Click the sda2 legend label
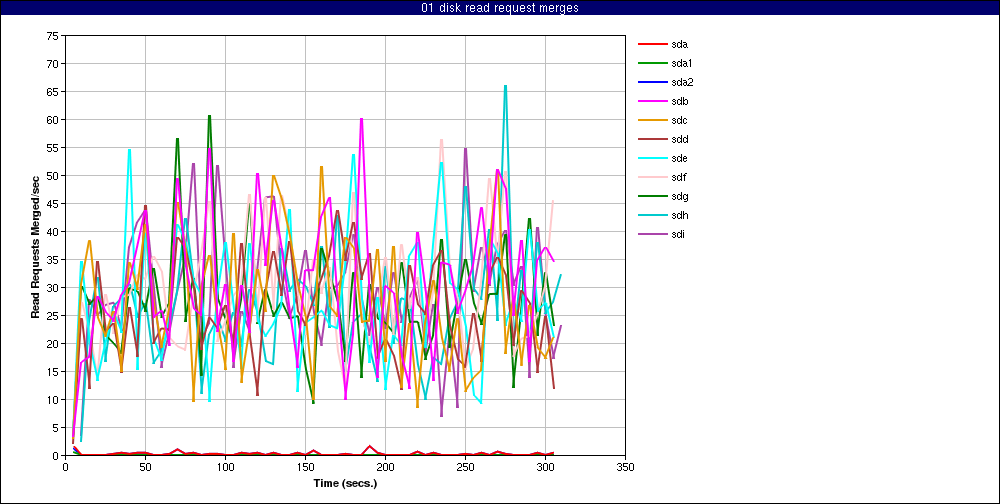 [x=682, y=82]
